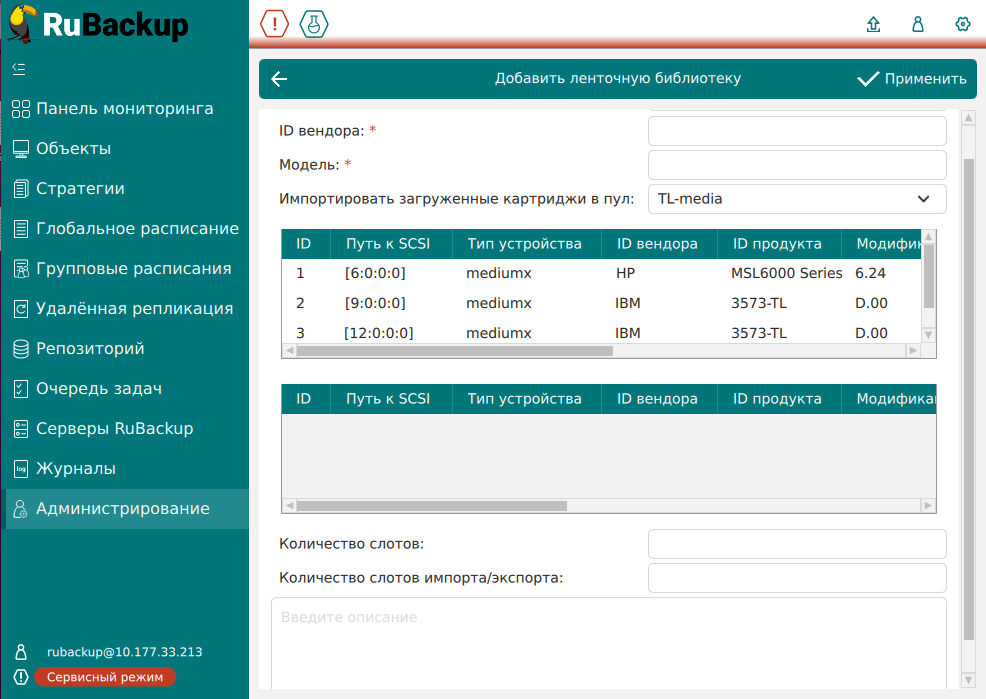Click the Применить button

tap(911, 79)
